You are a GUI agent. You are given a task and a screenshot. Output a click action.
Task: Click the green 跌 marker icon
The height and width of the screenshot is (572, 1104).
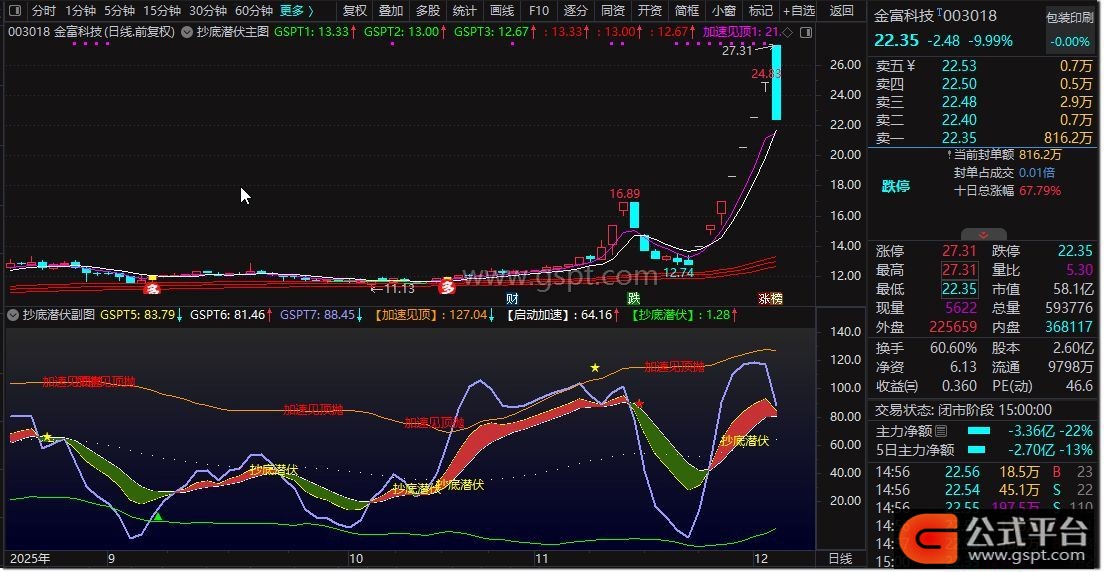[633, 299]
